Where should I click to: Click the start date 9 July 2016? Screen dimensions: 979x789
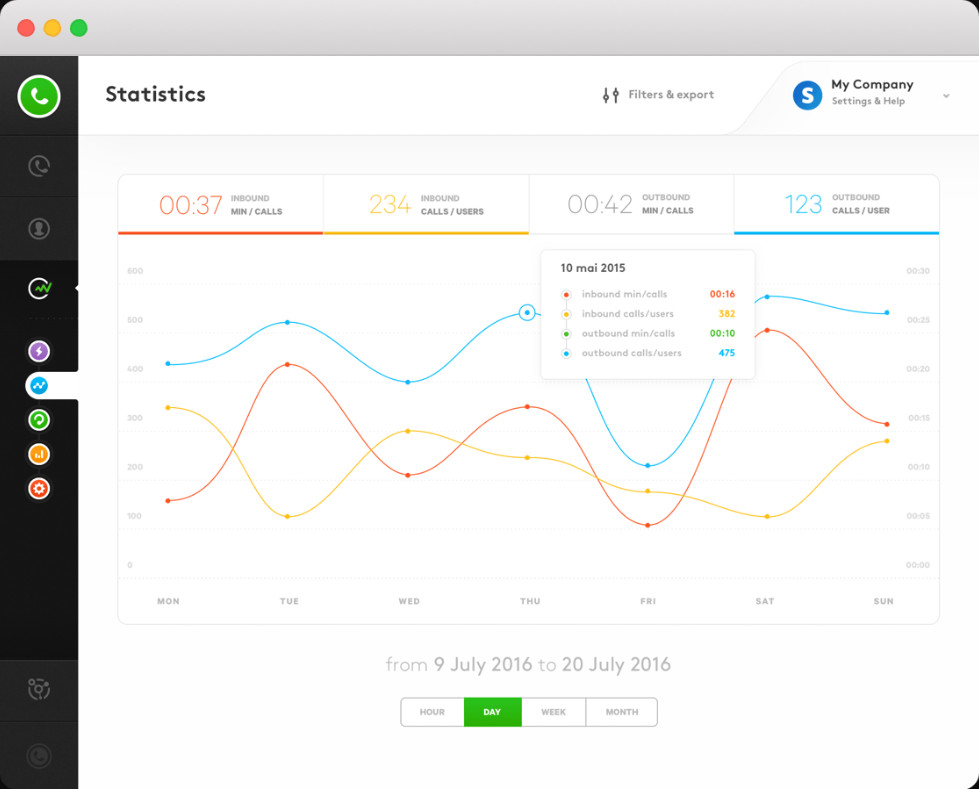(483, 665)
